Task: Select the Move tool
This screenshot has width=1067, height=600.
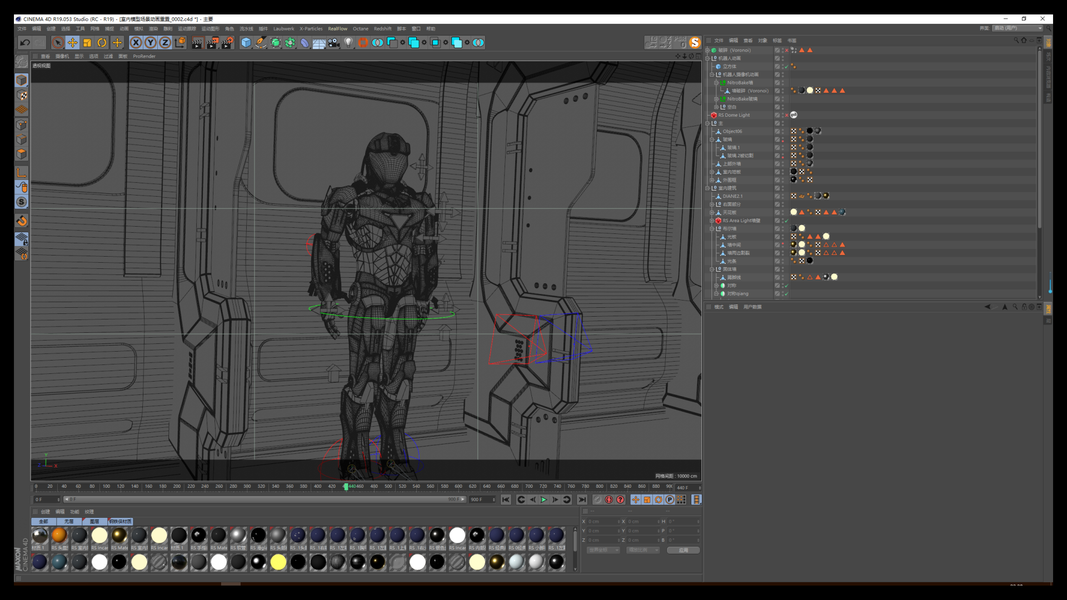Action: pos(72,43)
